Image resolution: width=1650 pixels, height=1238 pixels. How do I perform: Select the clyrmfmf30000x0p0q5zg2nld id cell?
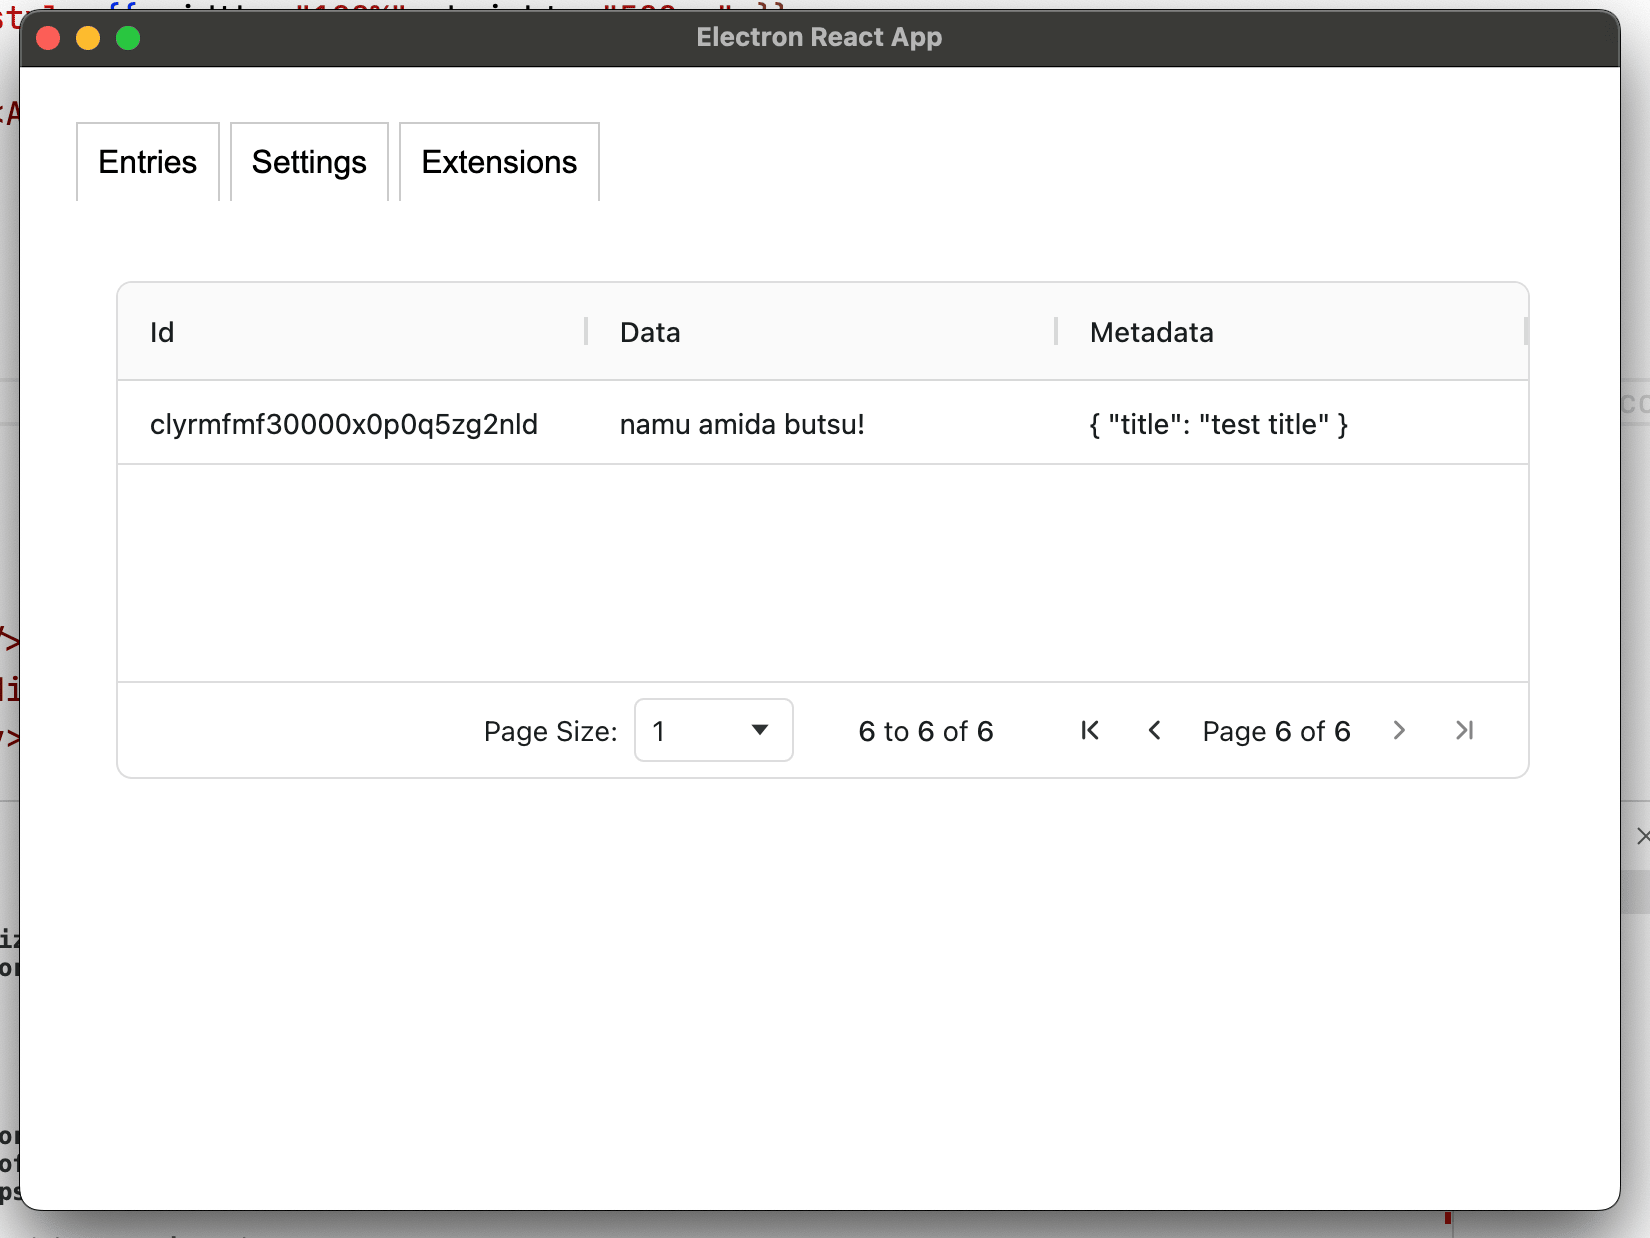pyautogui.click(x=344, y=424)
